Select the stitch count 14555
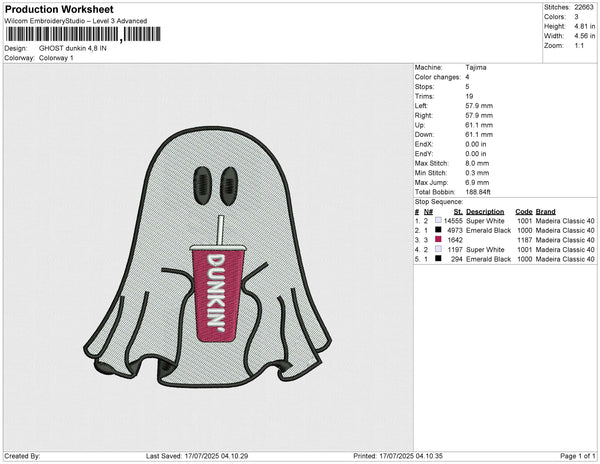This screenshot has width=600, height=464. pos(453,221)
